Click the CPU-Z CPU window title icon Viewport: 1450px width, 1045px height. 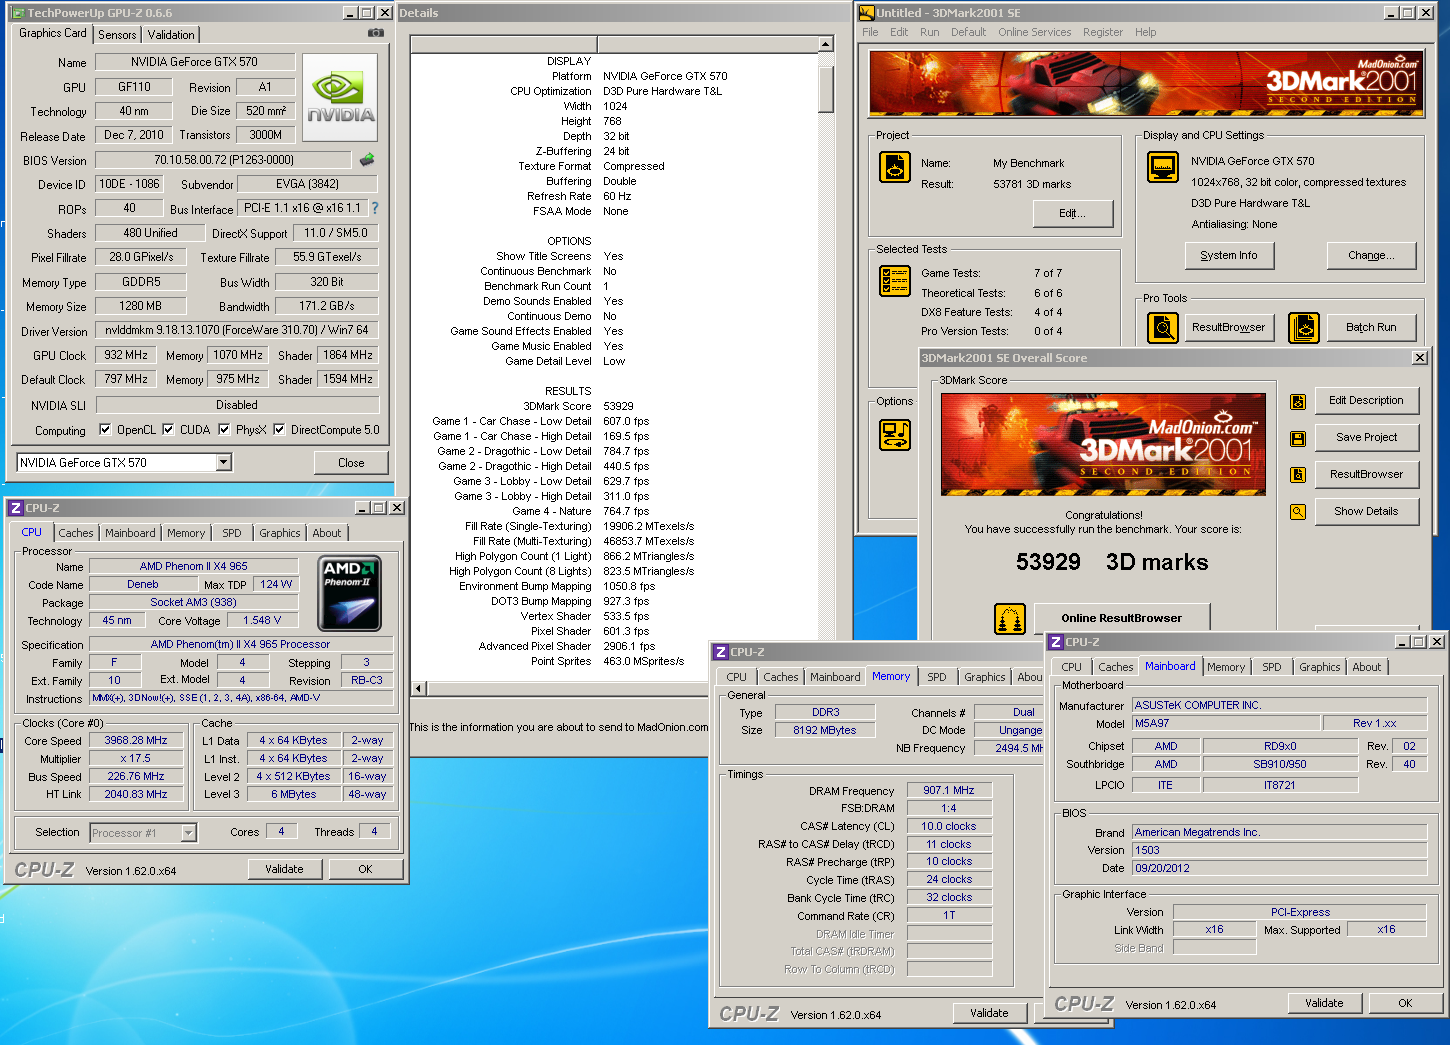(16, 508)
